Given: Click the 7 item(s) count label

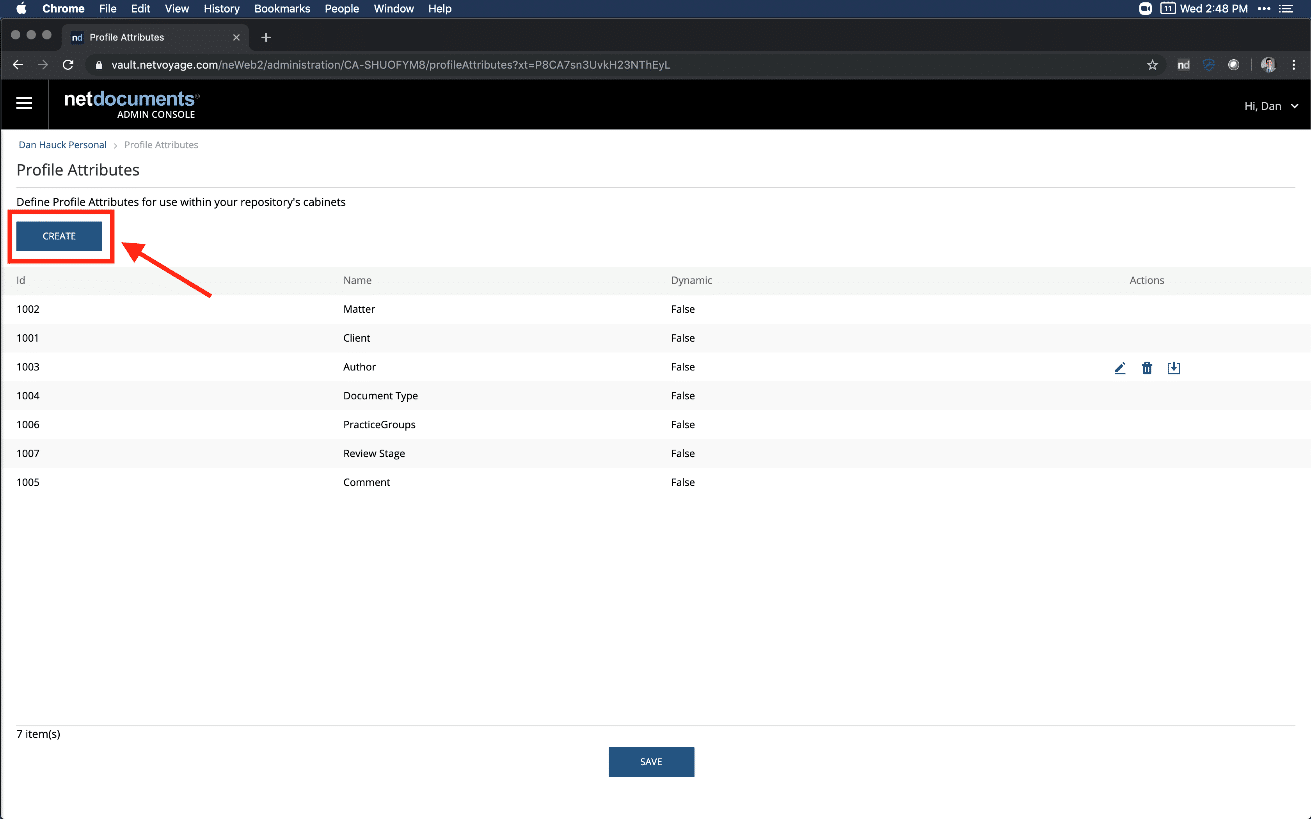Looking at the screenshot, I should point(39,735).
